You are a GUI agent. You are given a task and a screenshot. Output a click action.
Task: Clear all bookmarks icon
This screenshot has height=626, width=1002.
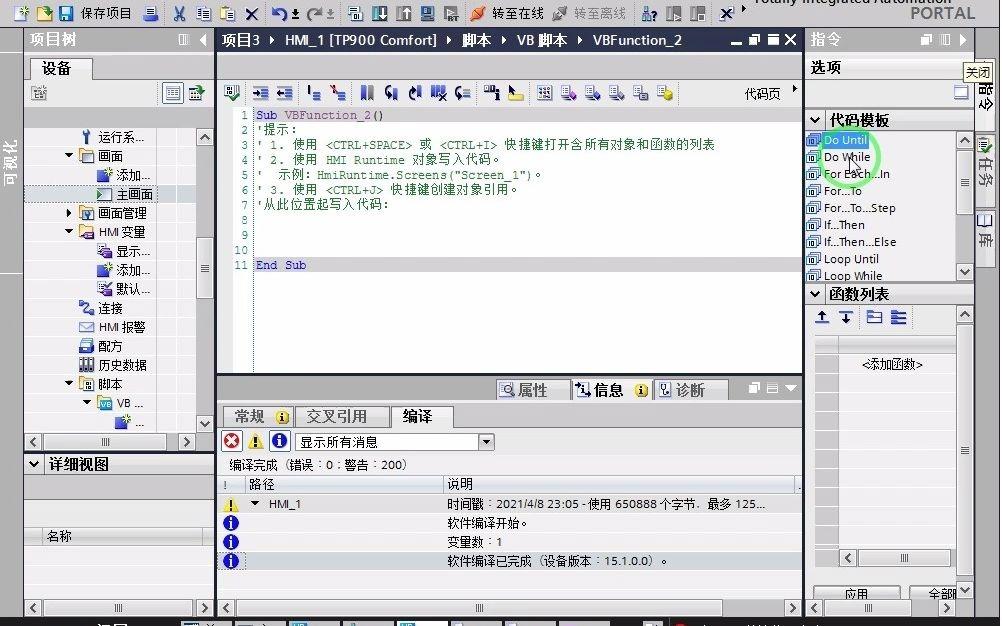click(438, 93)
